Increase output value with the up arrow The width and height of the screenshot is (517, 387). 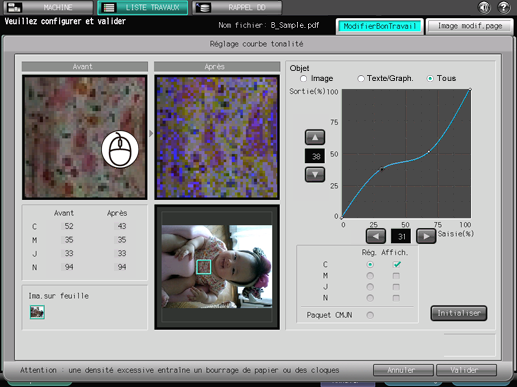point(315,137)
